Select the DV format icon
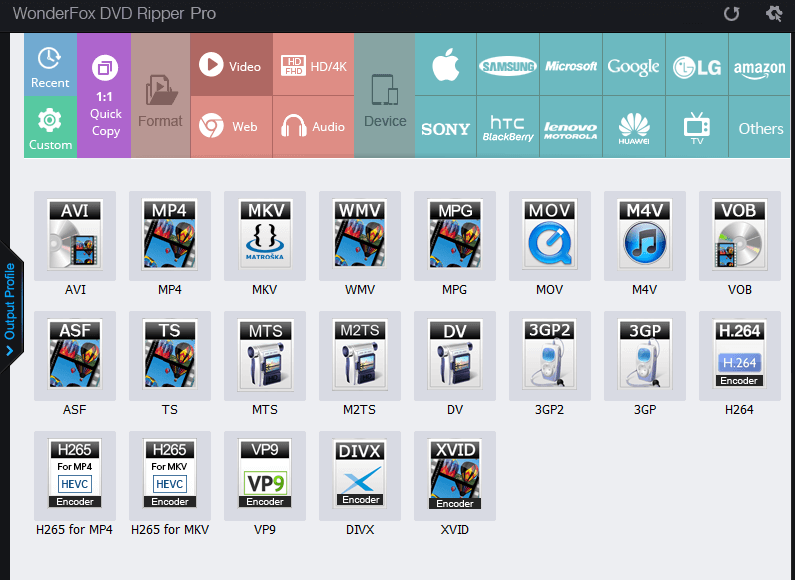The height and width of the screenshot is (580, 795). click(455, 356)
